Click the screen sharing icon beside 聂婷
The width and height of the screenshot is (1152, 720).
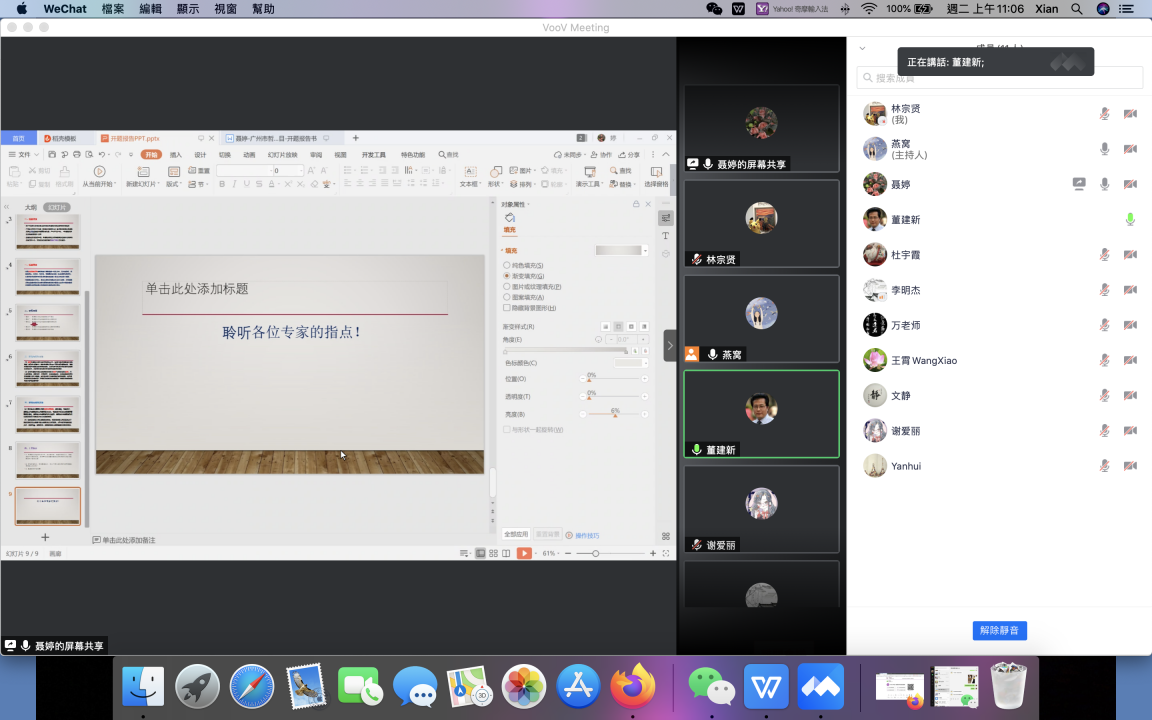(1079, 184)
